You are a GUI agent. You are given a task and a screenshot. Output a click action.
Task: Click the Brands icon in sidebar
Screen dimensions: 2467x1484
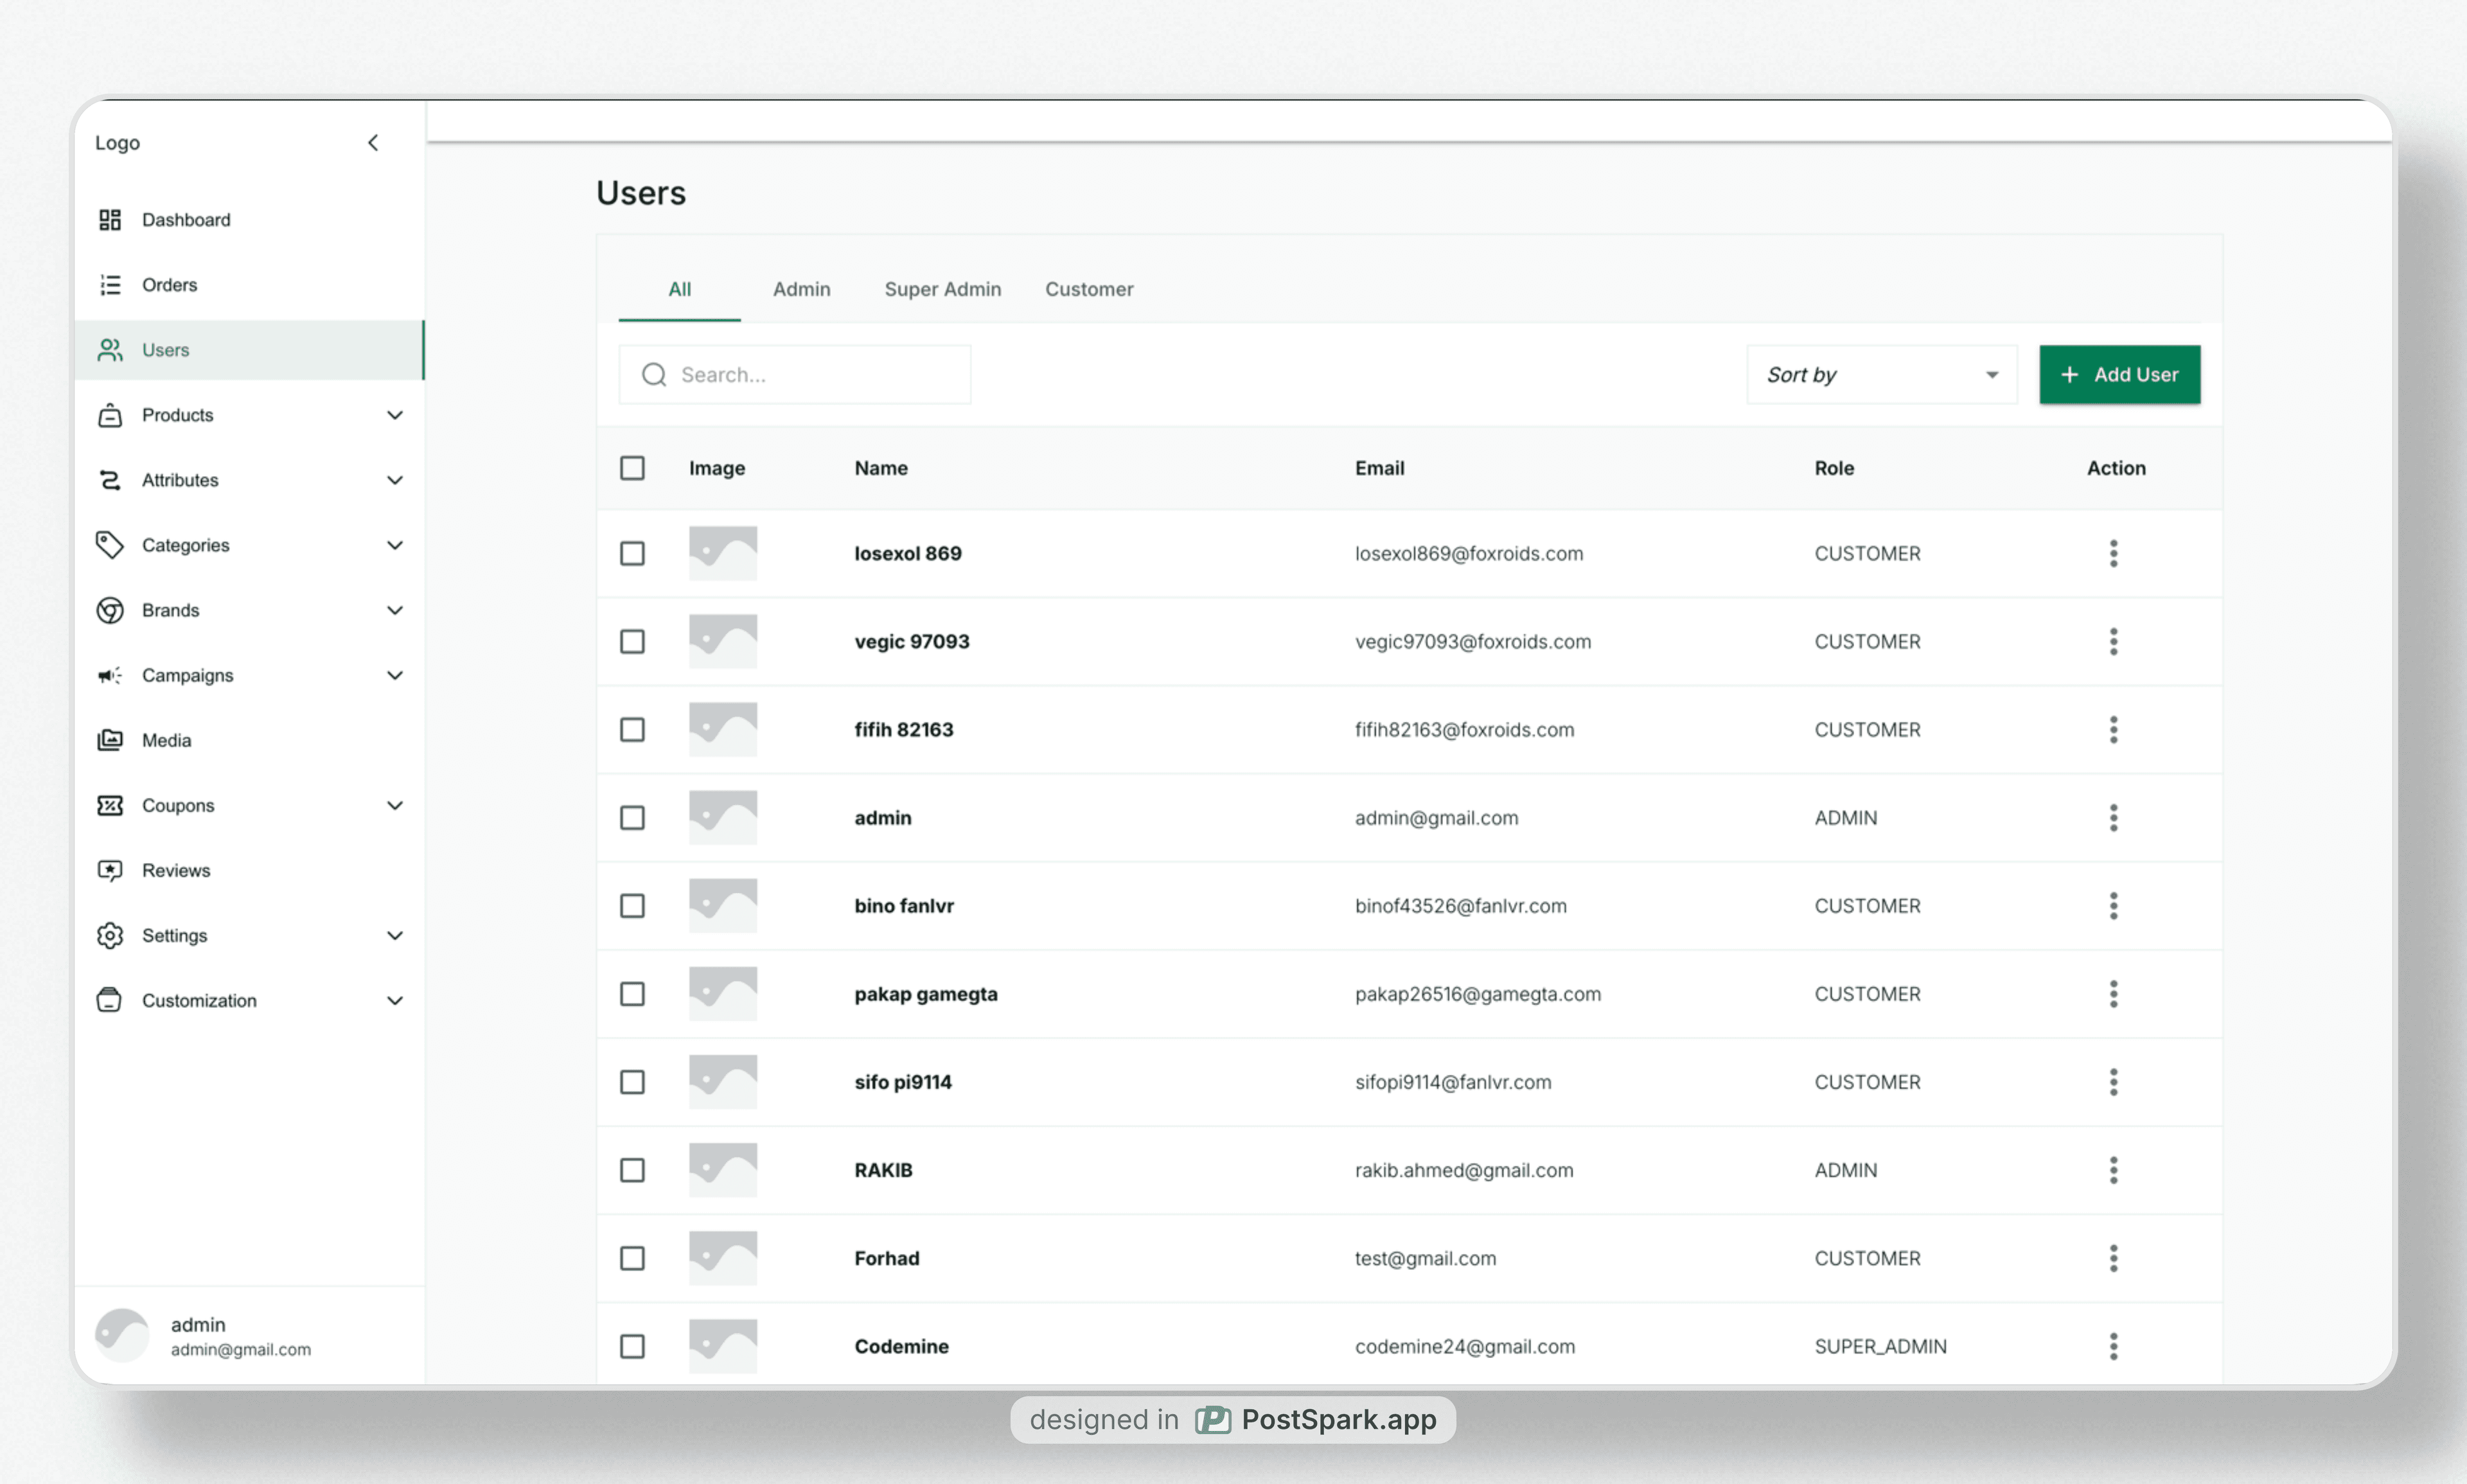pos(110,610)
